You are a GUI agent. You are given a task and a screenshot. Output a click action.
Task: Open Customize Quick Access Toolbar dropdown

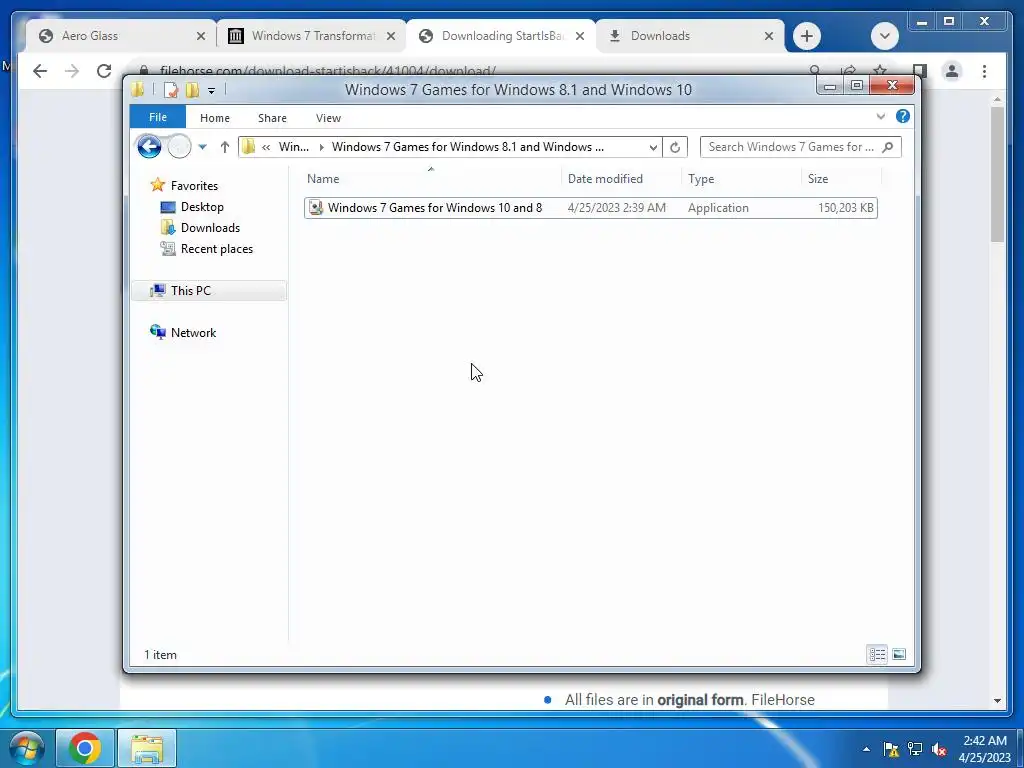coord(212,91)
